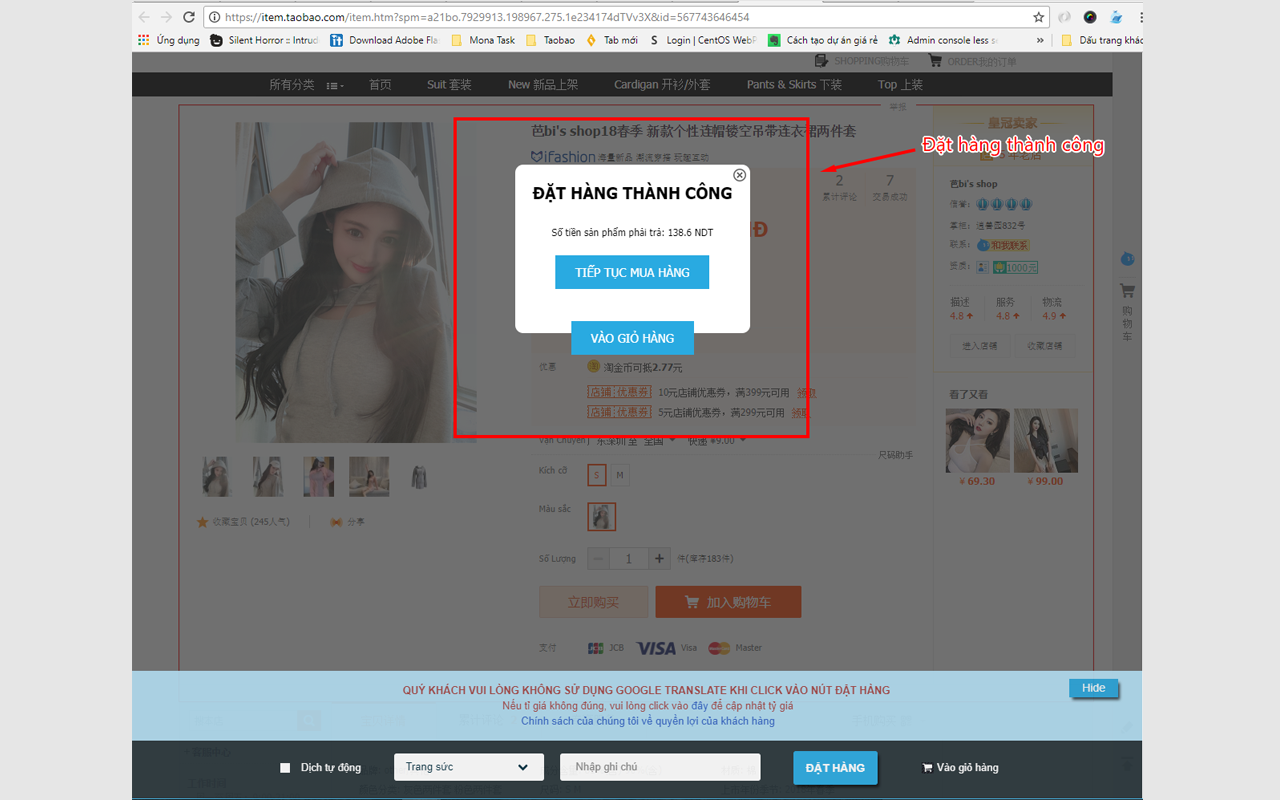
Task: Open Cardigan 开衫/外套 menu item
Action: click(x=662, y=85)
